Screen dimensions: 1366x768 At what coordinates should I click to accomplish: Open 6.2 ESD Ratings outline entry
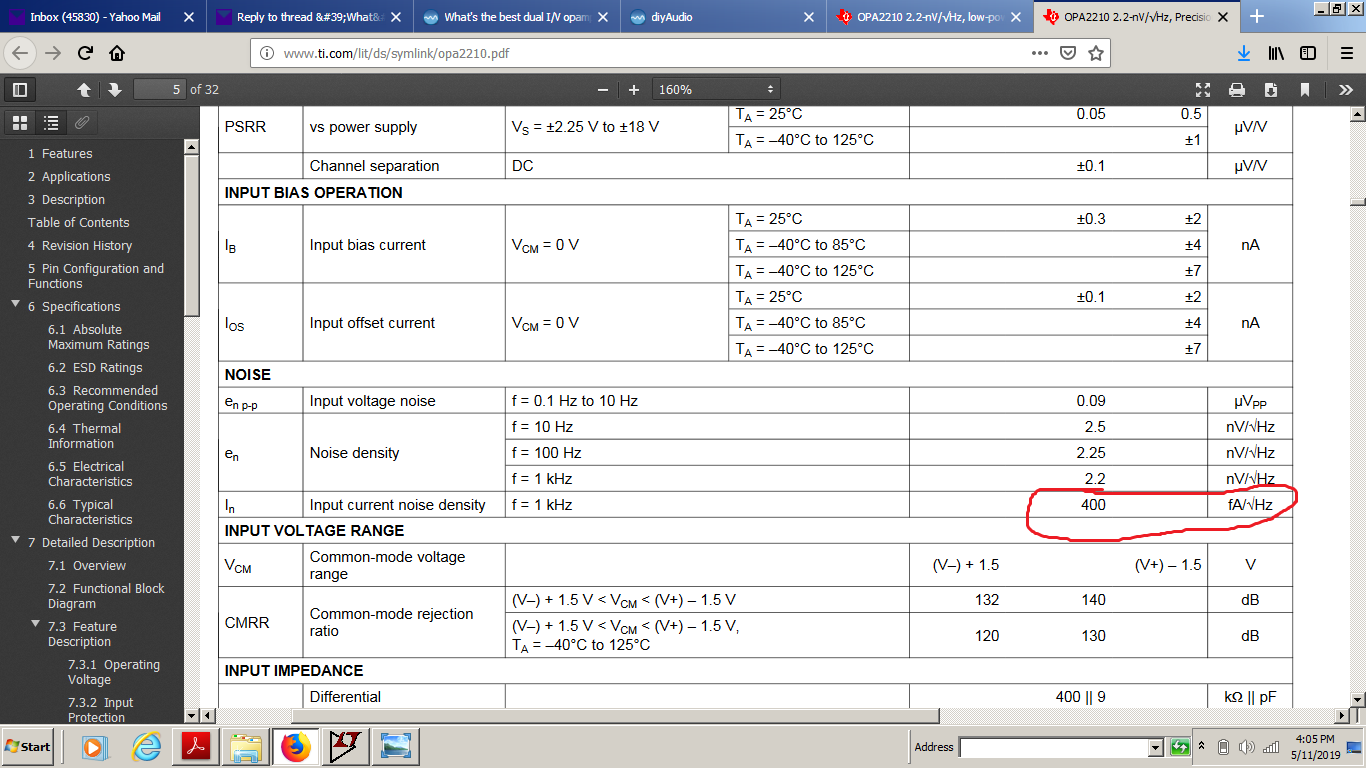click(95, 368)
